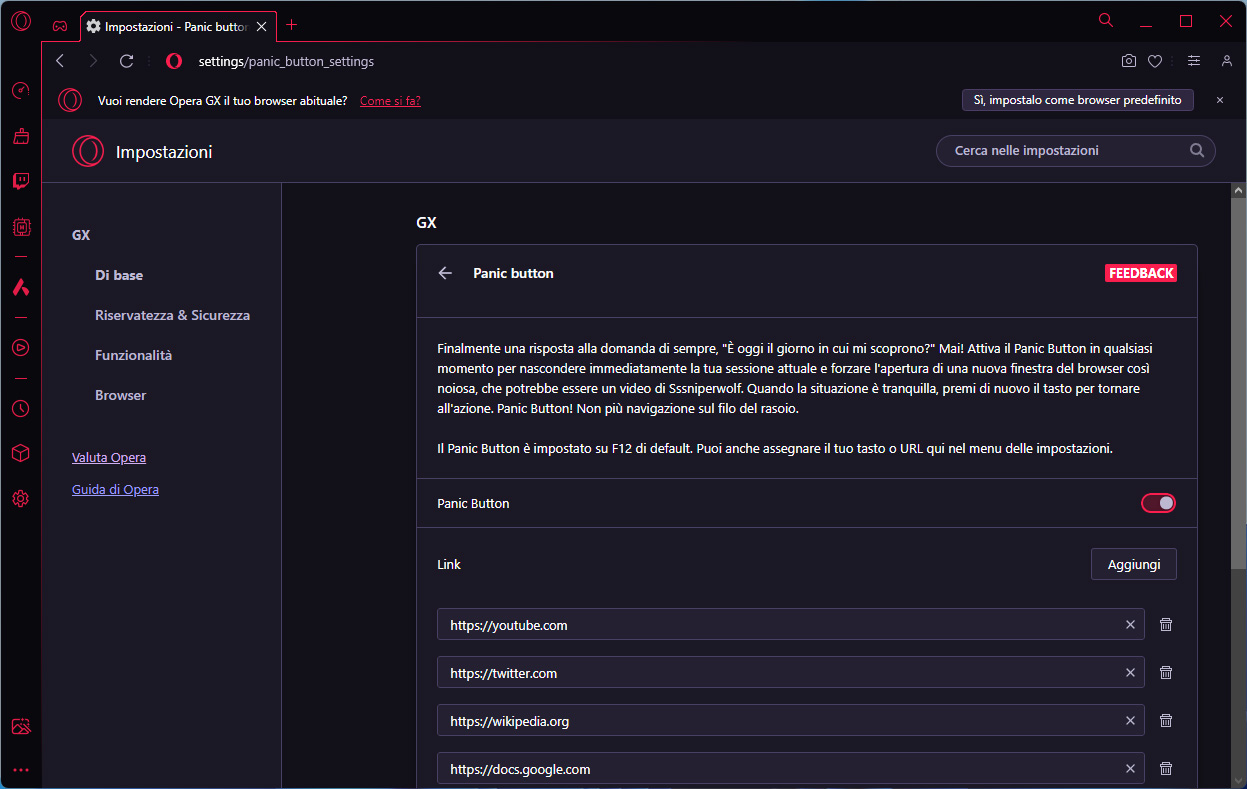Set Opera GX as default browser button

pyautogui.click(x=1077, y=100)
